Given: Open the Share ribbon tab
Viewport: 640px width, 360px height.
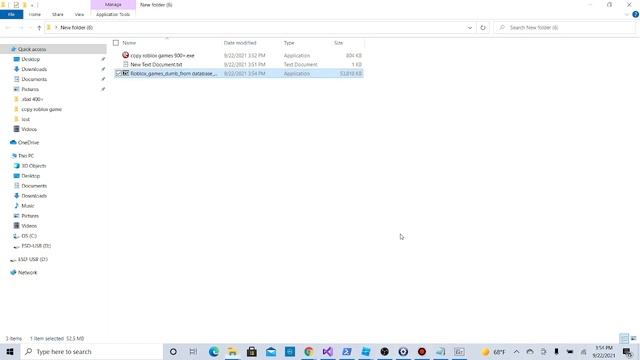Looking at the screenshot, I should (x=58, y=14).
